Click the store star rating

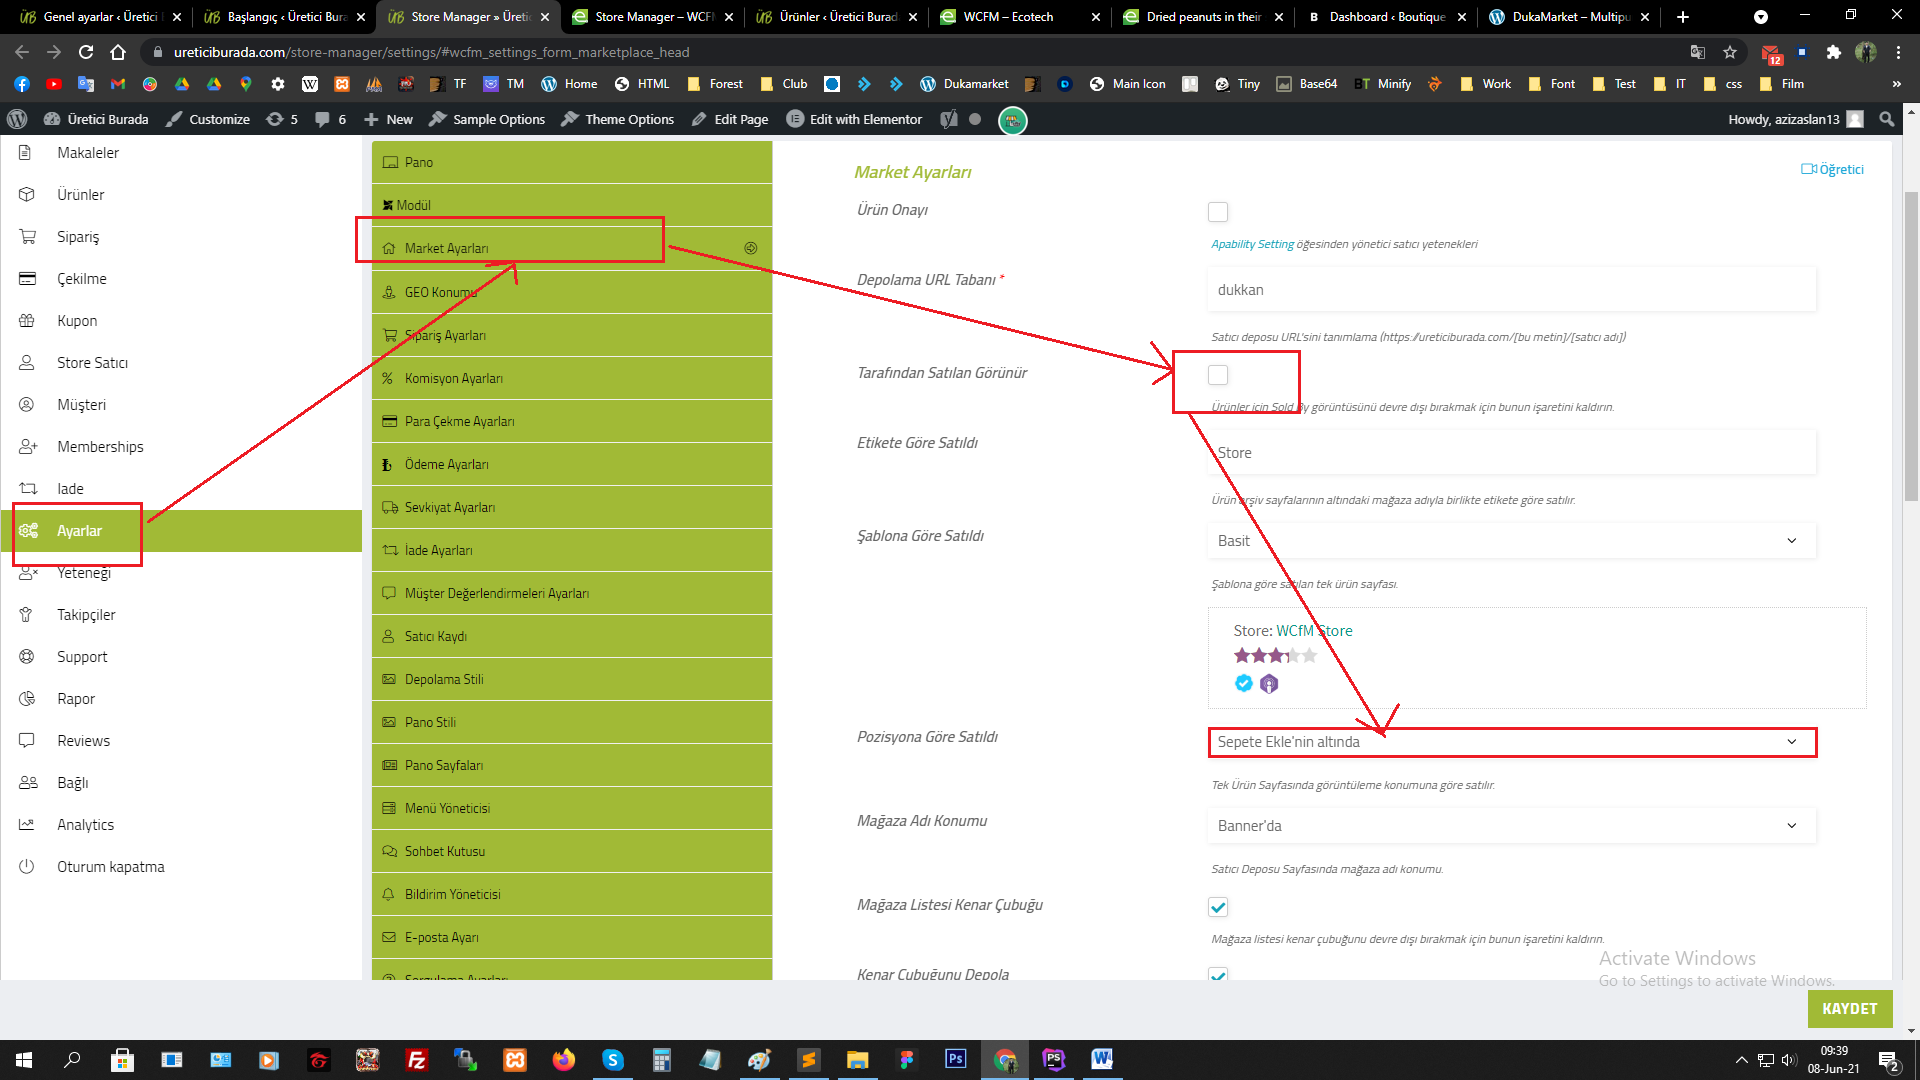point(1275,656)
